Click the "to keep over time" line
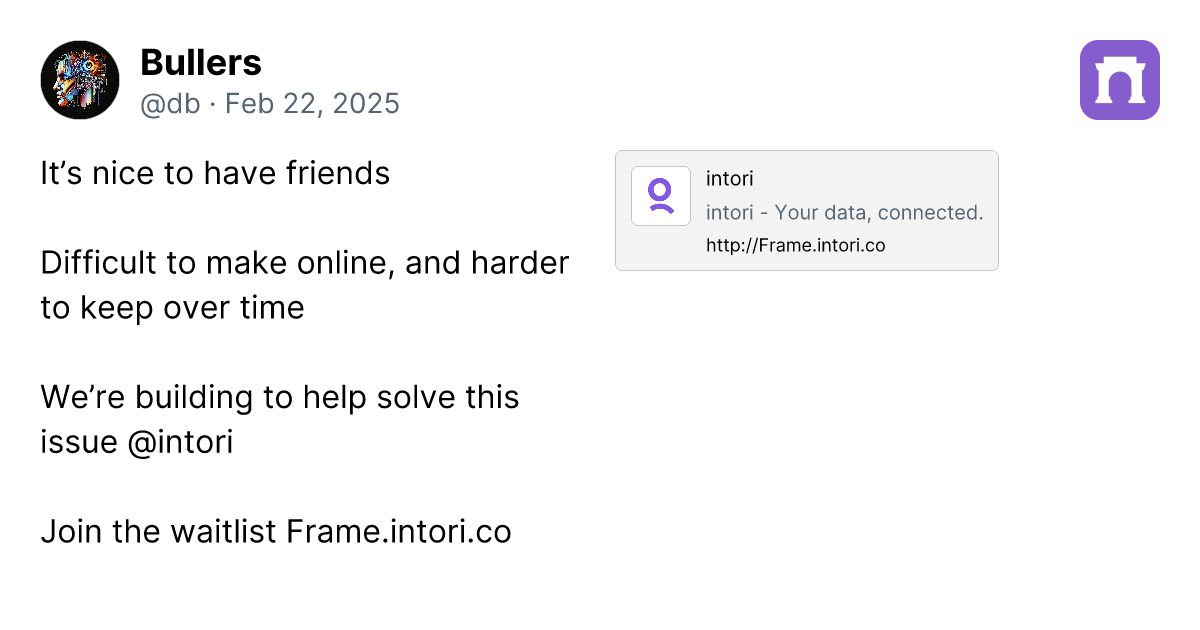1200x630 pixels. coord(172,307)
